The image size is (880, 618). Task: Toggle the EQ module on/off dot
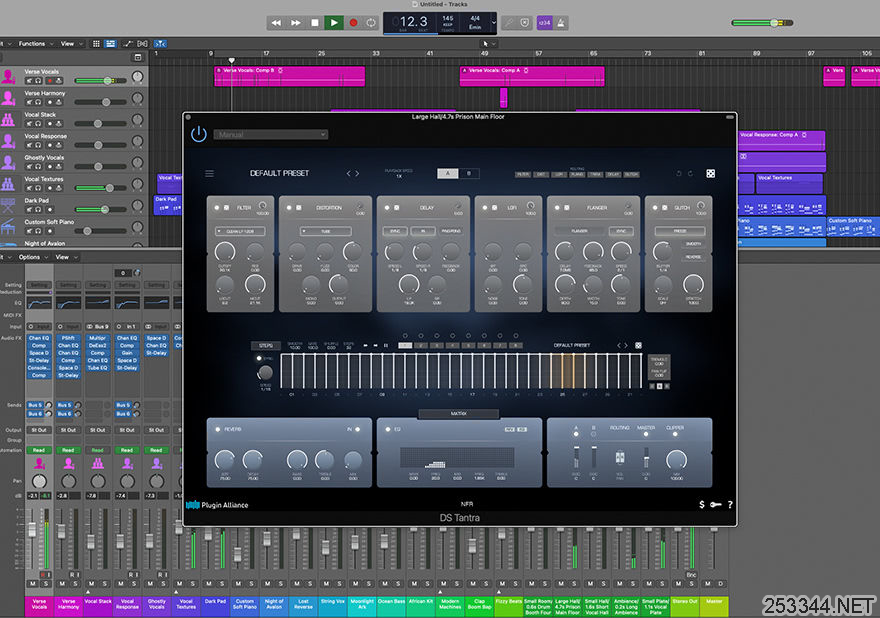point(388,429)
